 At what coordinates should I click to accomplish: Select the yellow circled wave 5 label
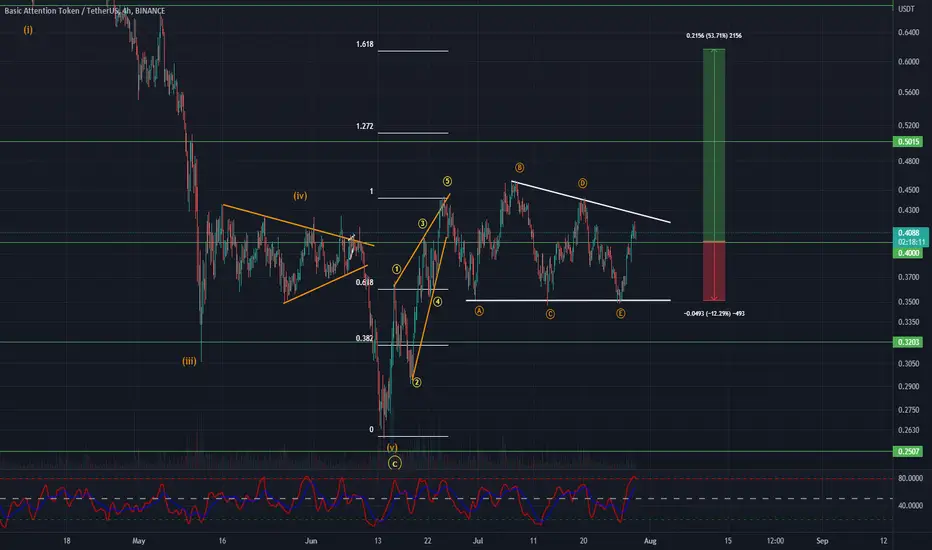pos(448,181)
